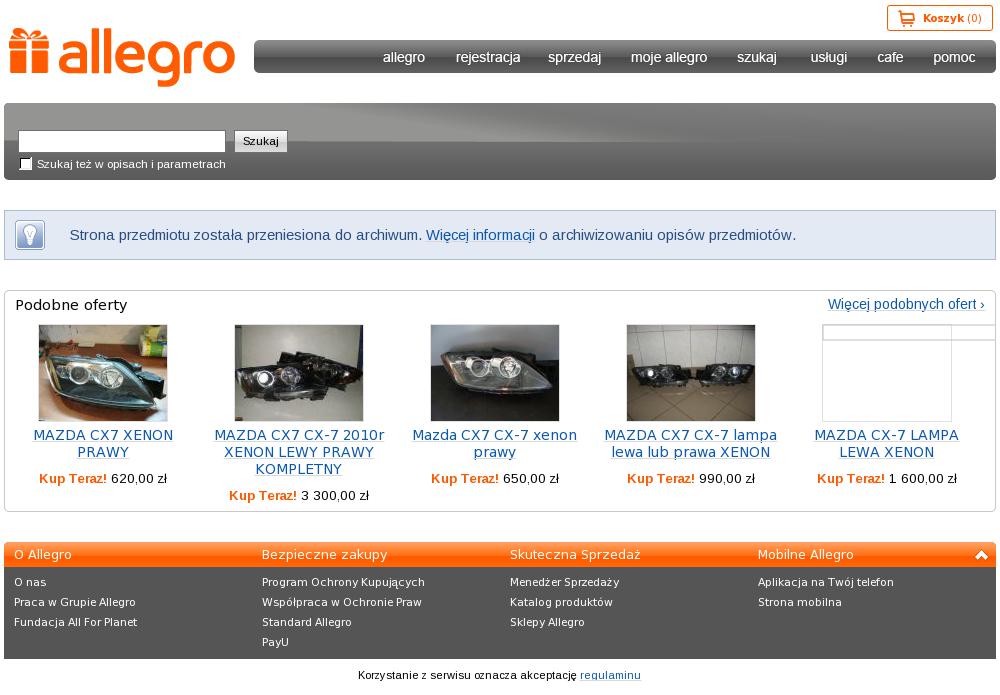Open MAZDA CX7 CX-7 2010r XENON link

point(299,452)
